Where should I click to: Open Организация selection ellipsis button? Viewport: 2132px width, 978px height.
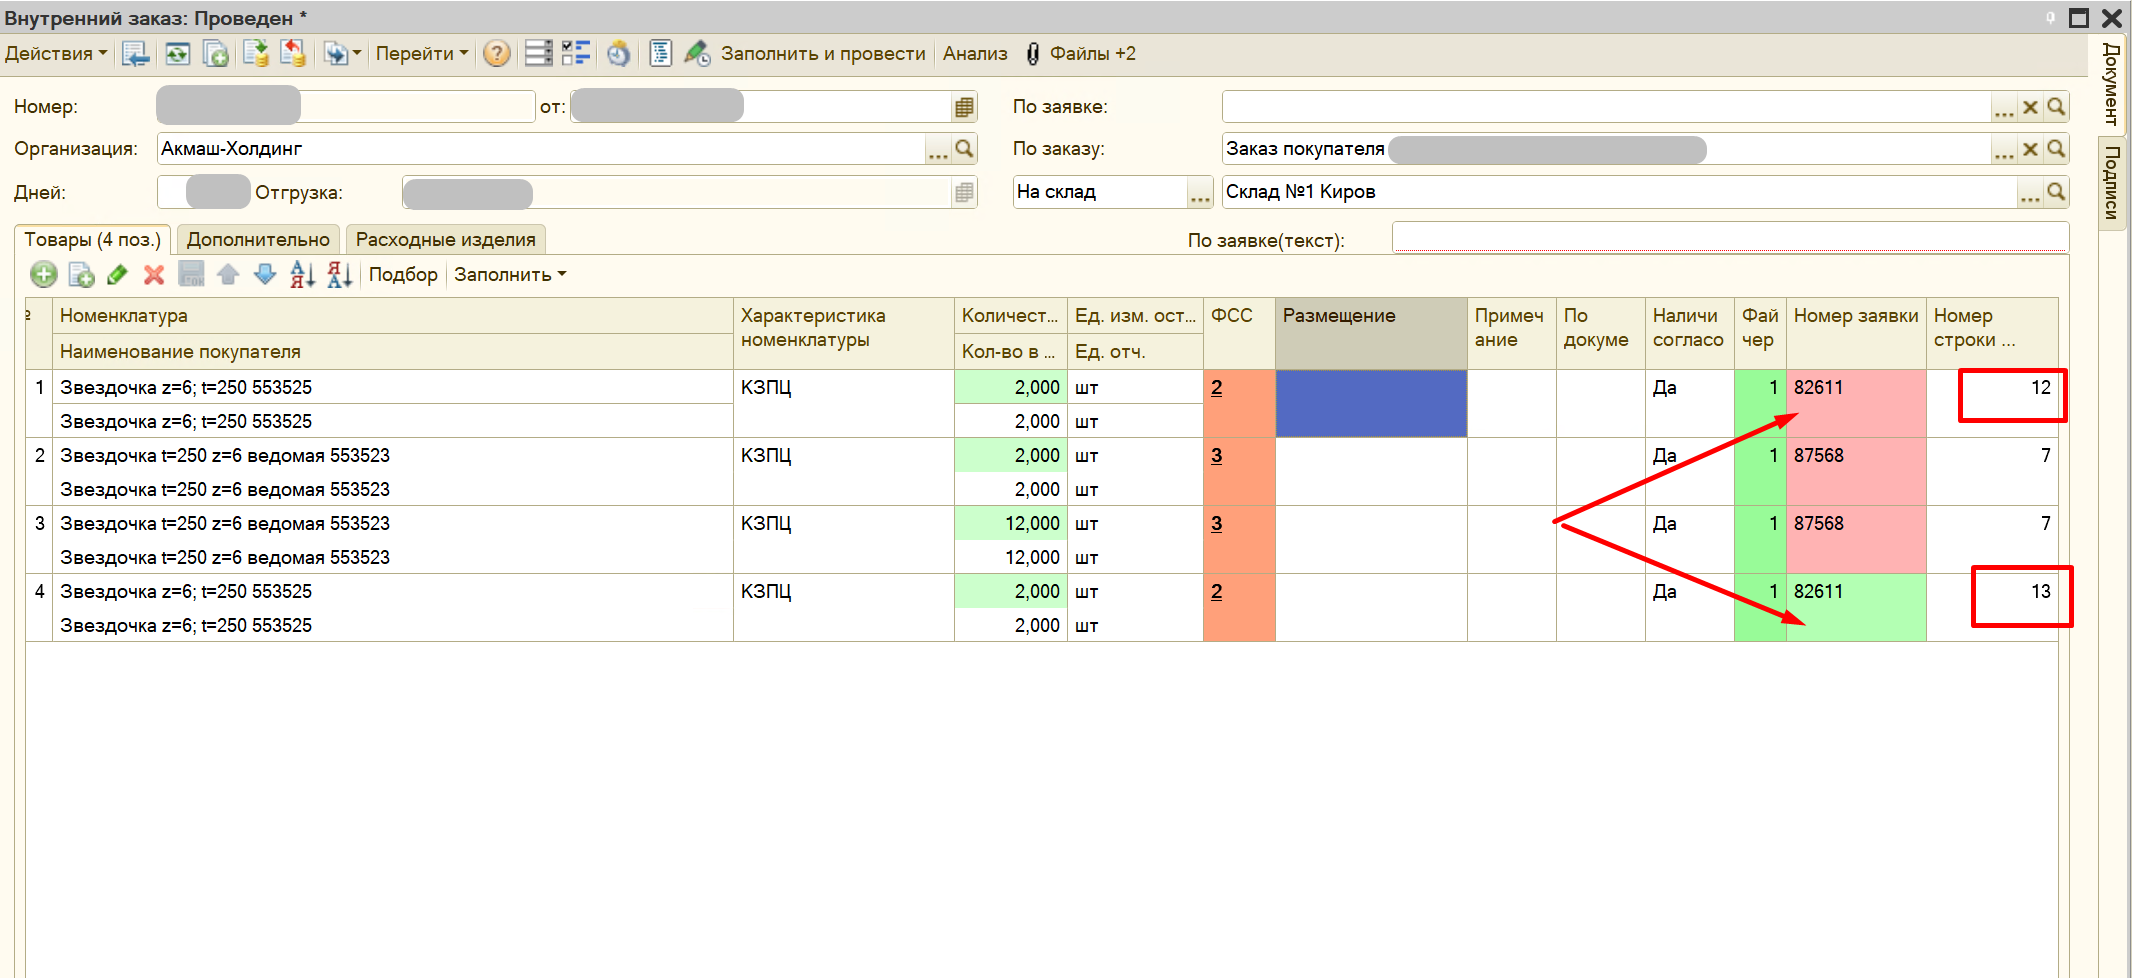pos(938,149)
